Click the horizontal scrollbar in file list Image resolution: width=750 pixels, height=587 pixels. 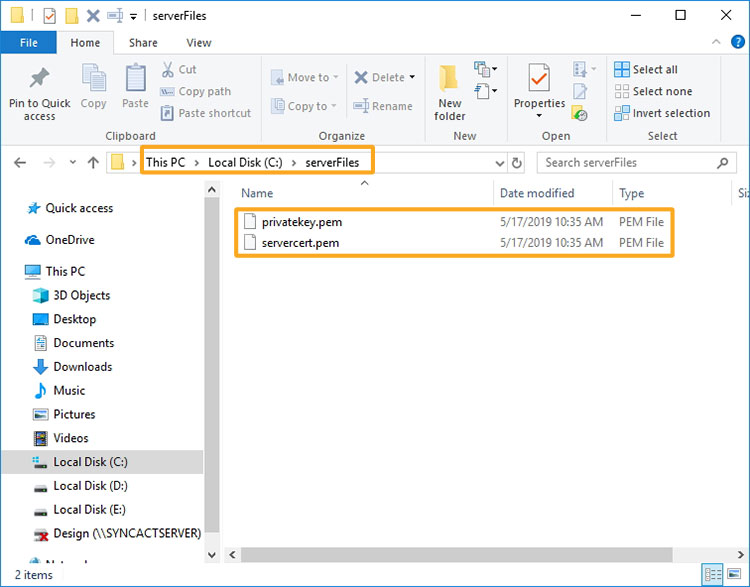[x=450, y=553]
